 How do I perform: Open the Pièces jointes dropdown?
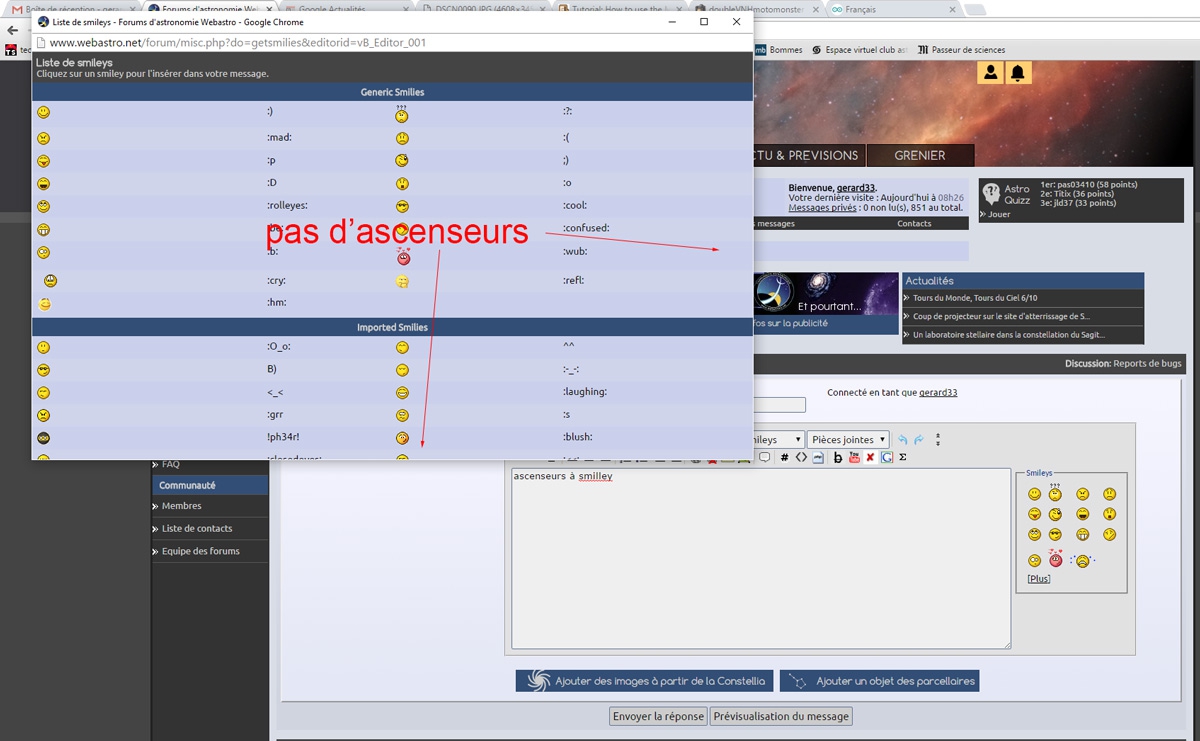tap(848, 440)
